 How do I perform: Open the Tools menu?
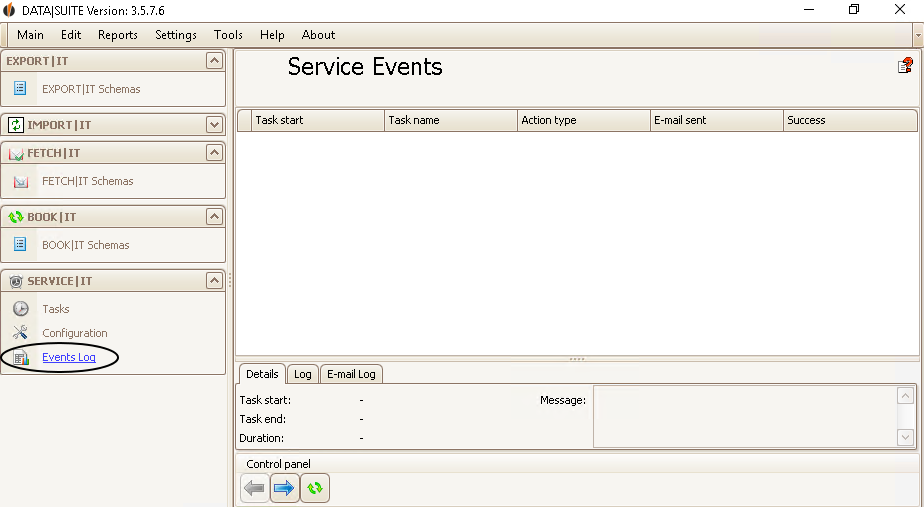pyautogui.click(x=228, y=35)
